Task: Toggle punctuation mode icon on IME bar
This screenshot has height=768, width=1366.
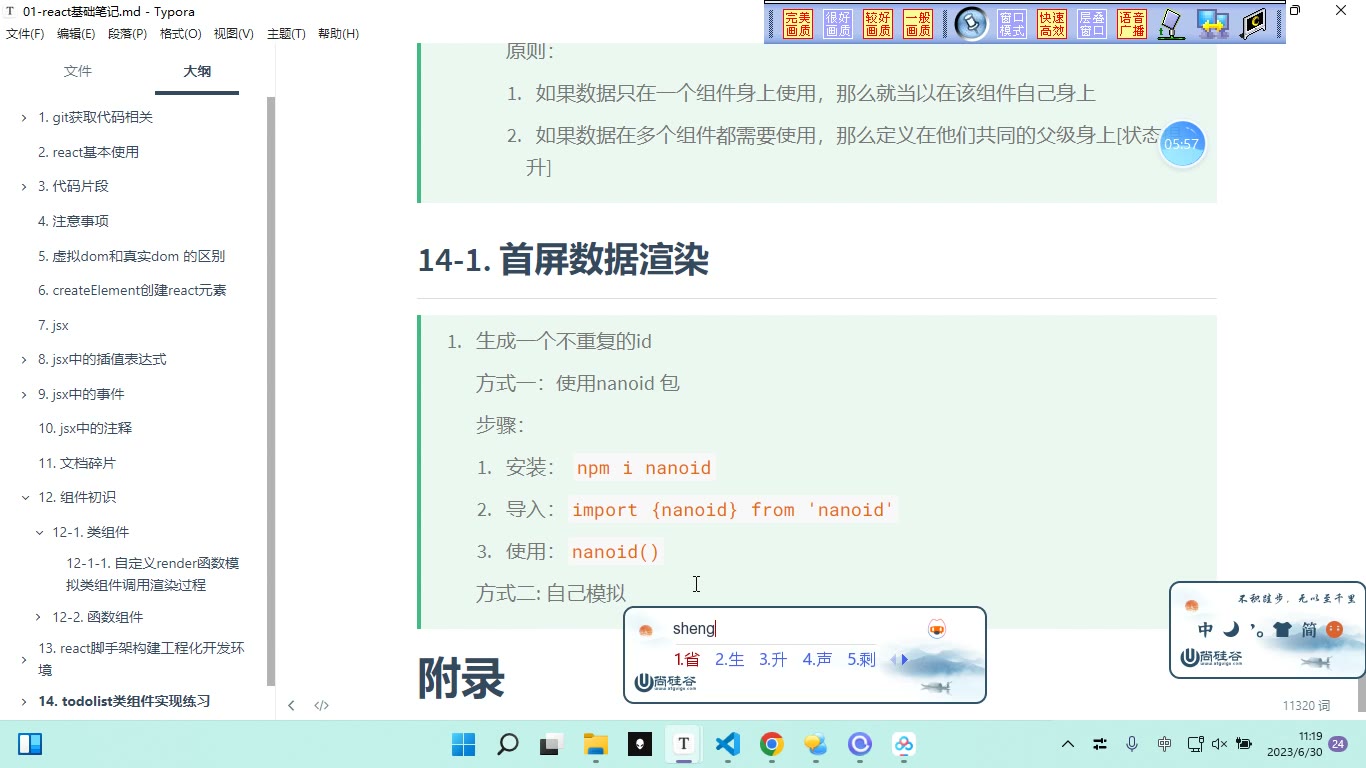Action: pyautogui.click(x=1256, y=630)
